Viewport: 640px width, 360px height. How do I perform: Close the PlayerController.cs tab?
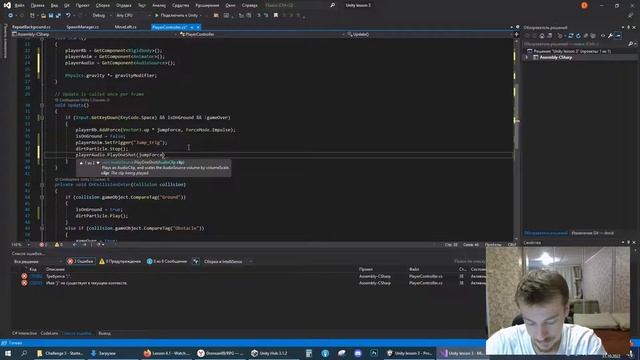[x=198, y=27]
